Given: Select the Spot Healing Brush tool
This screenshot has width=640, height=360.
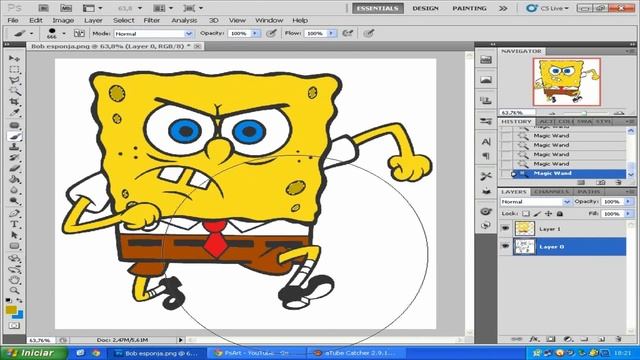Looking at the screenshot, I should point(14,125).
